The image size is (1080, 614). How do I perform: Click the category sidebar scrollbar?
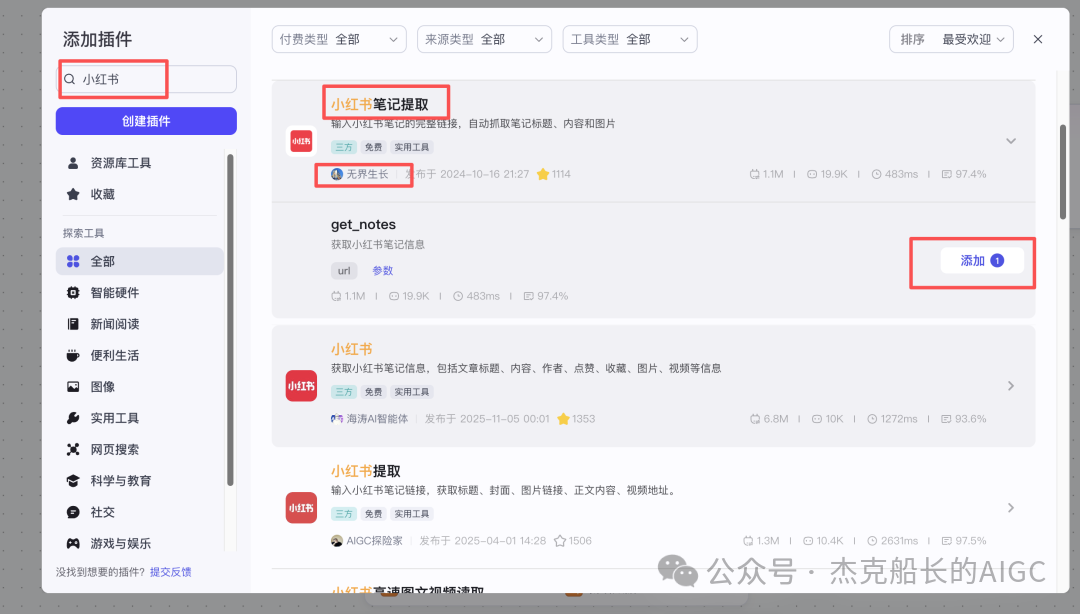(230, 320)
